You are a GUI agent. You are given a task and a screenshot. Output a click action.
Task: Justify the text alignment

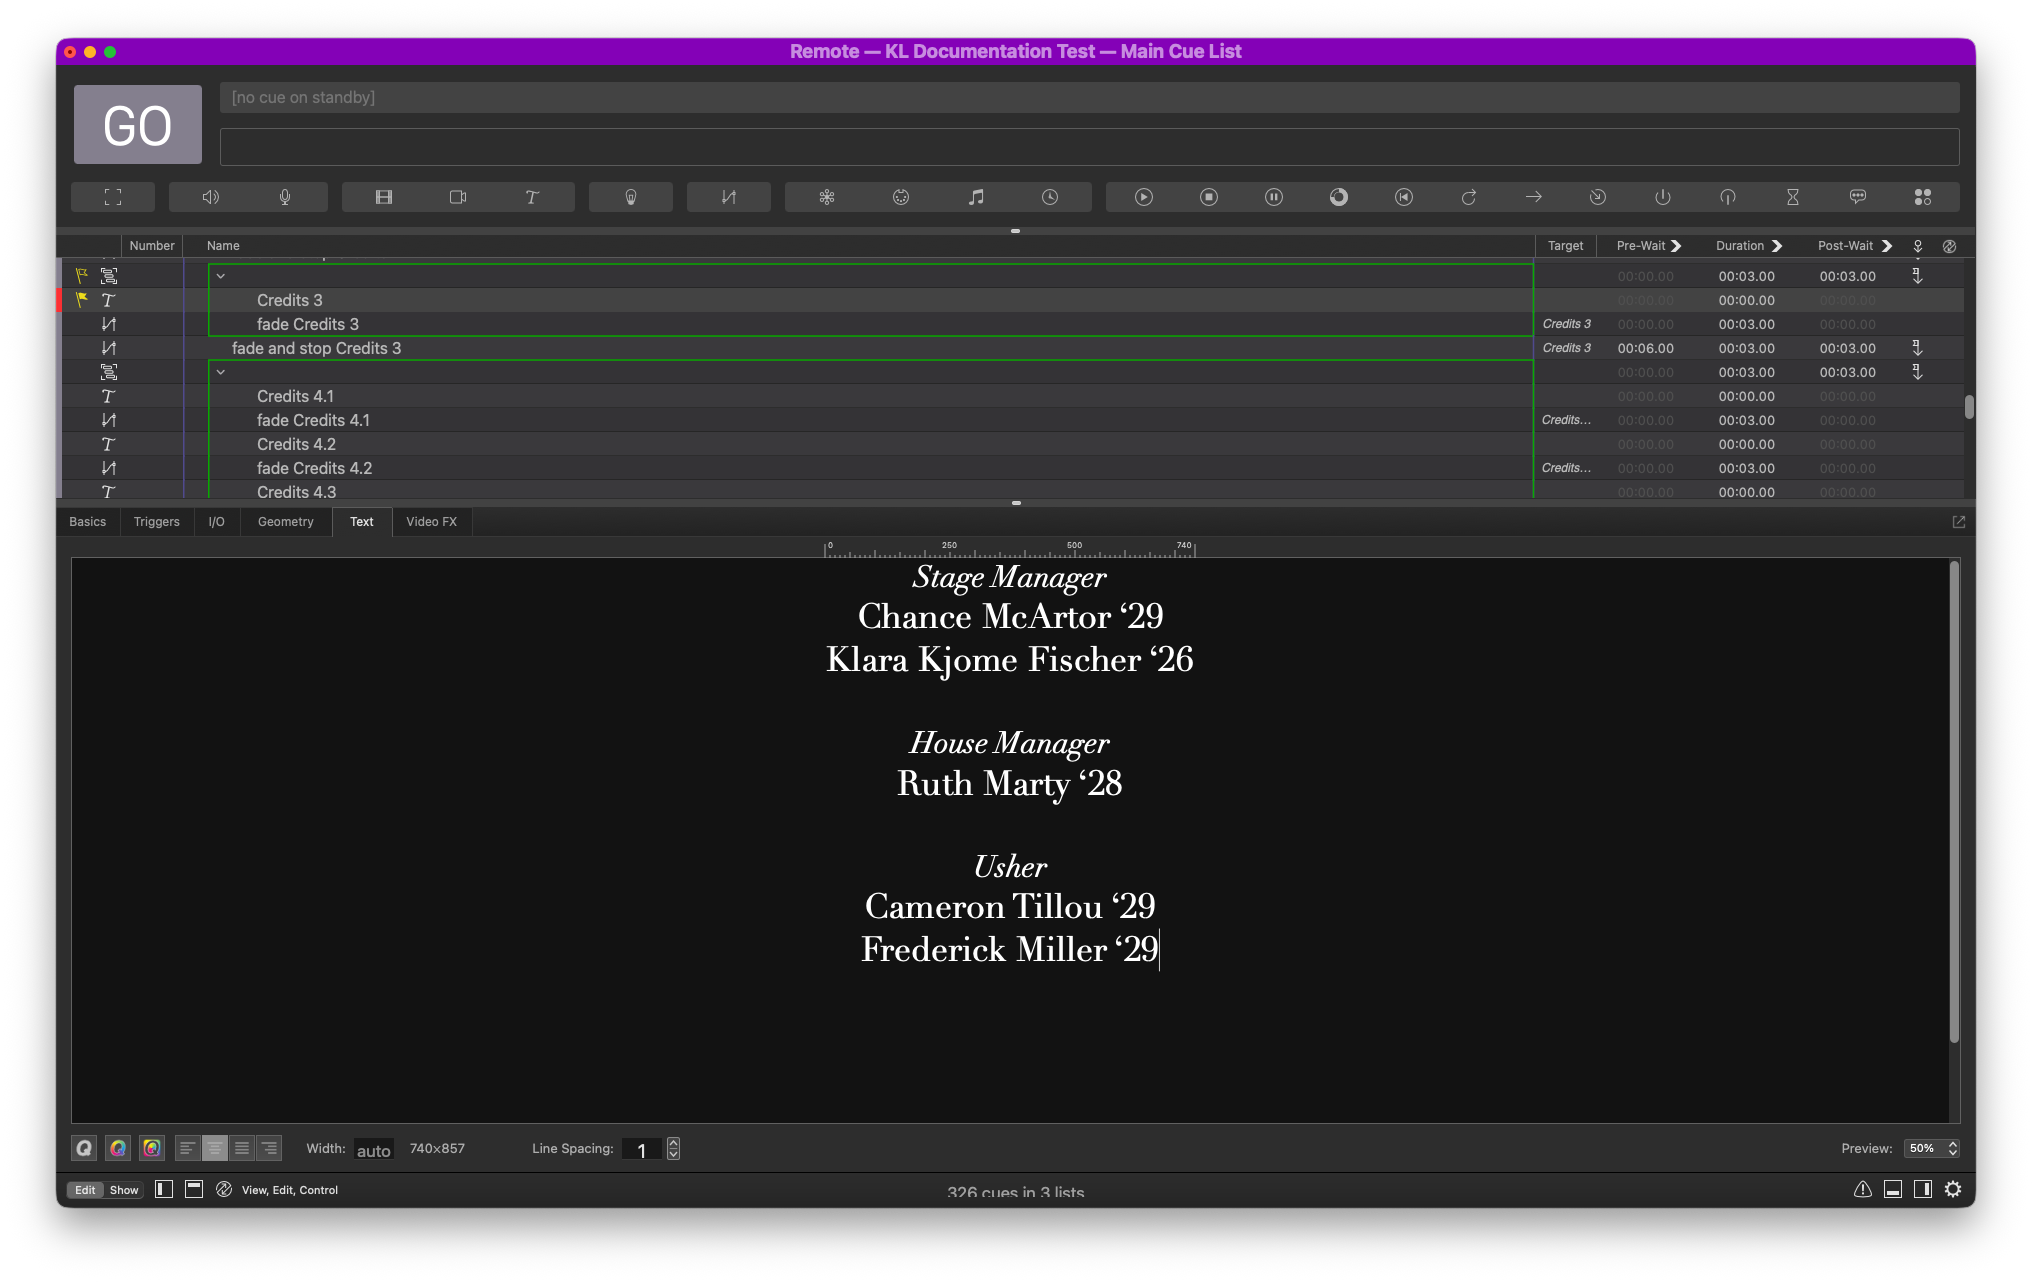pos(242,1148)
